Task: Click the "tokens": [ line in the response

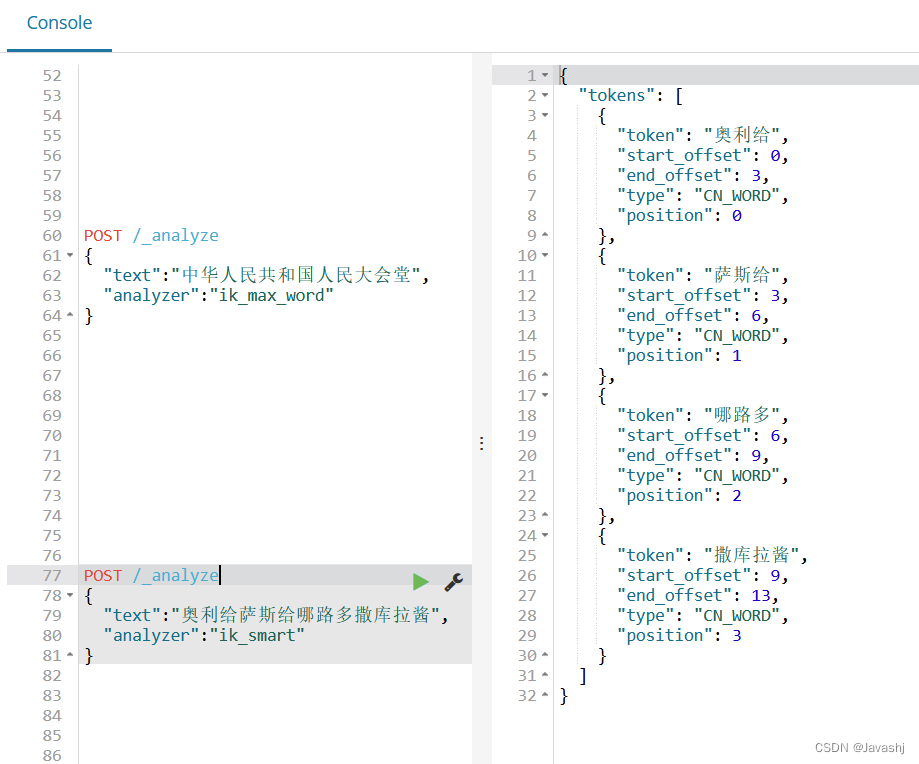Action: pyautogui.click(x=631, y=96)
